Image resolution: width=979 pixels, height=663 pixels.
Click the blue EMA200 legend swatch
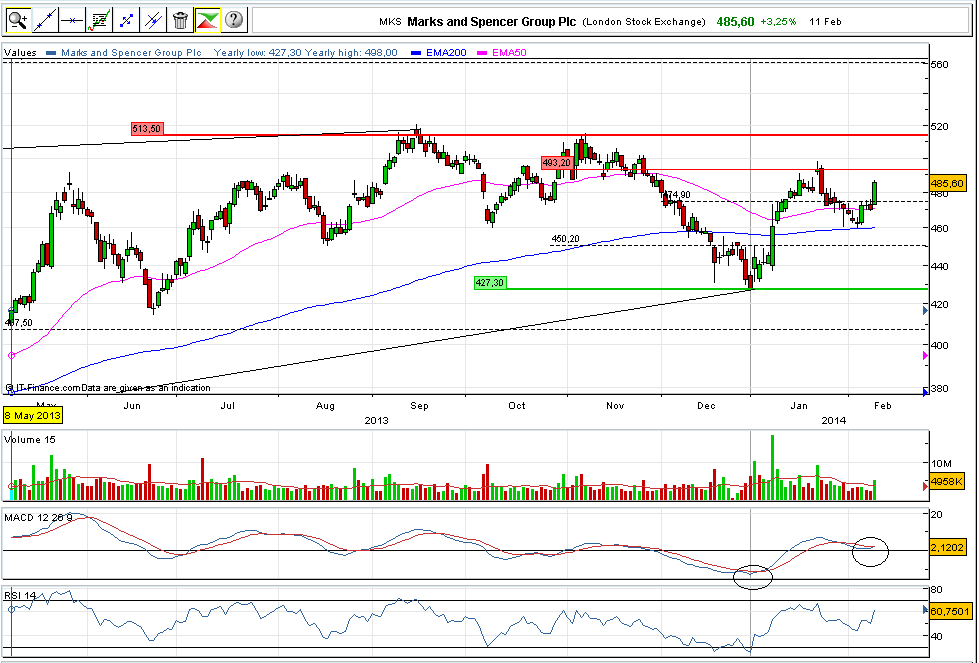pos(416,53)
